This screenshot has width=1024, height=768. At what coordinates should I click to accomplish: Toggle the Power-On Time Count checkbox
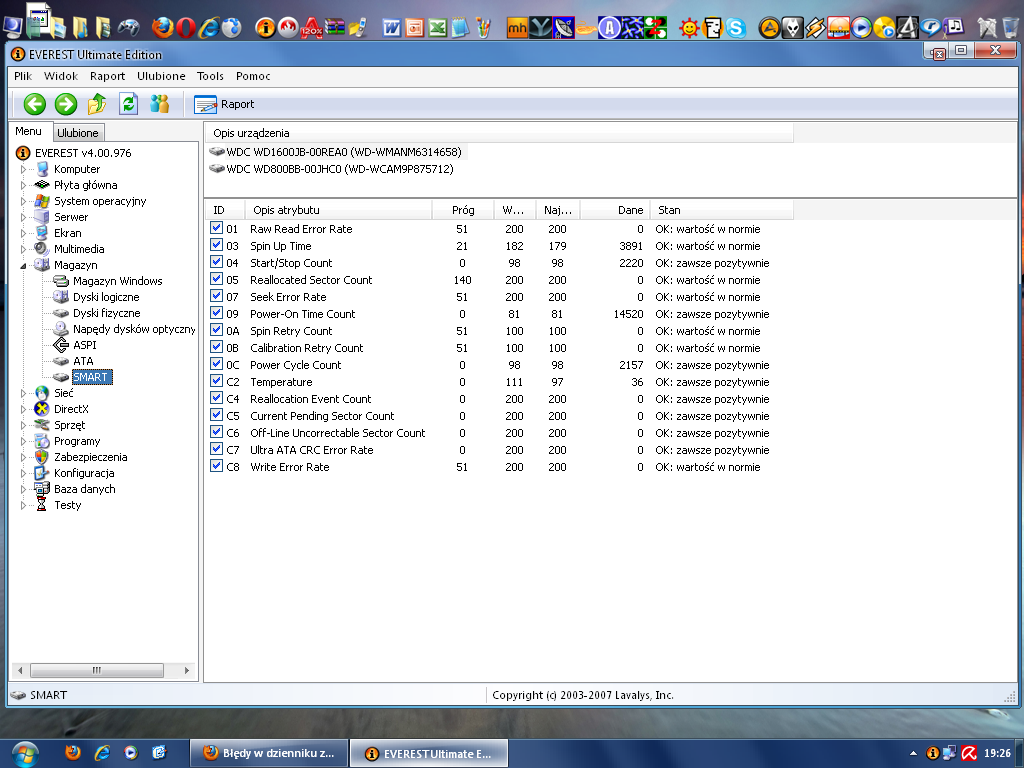pyautogui.click(x=216, y=313)
